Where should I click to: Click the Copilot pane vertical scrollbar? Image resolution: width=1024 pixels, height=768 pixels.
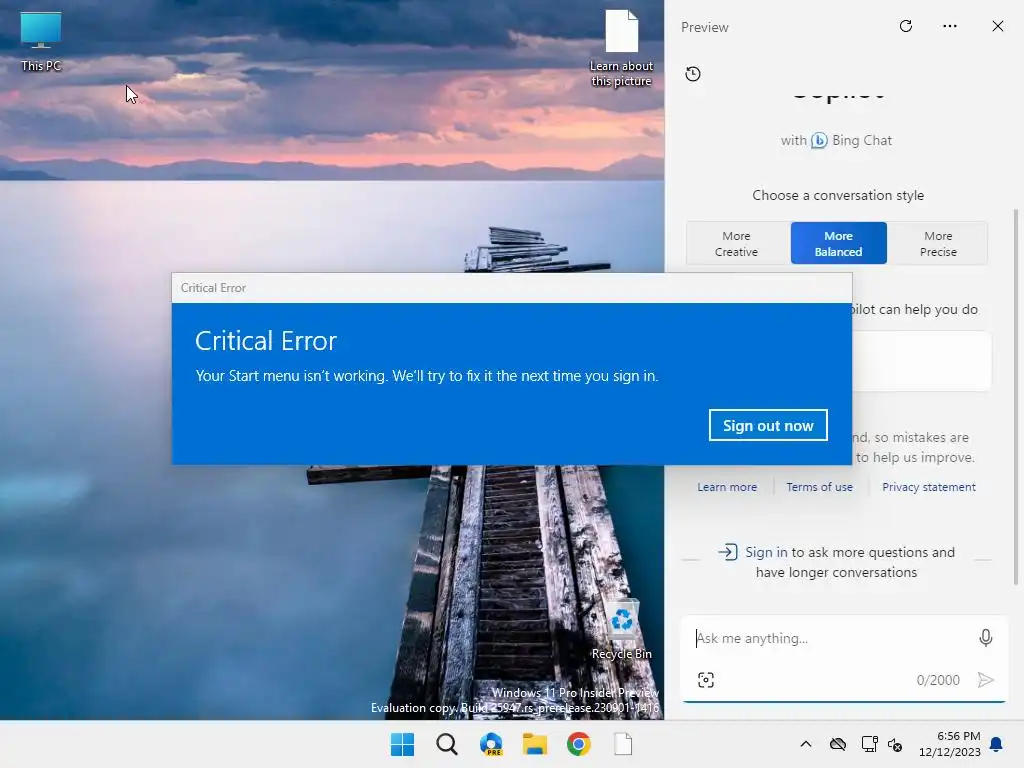point(1016,396)
